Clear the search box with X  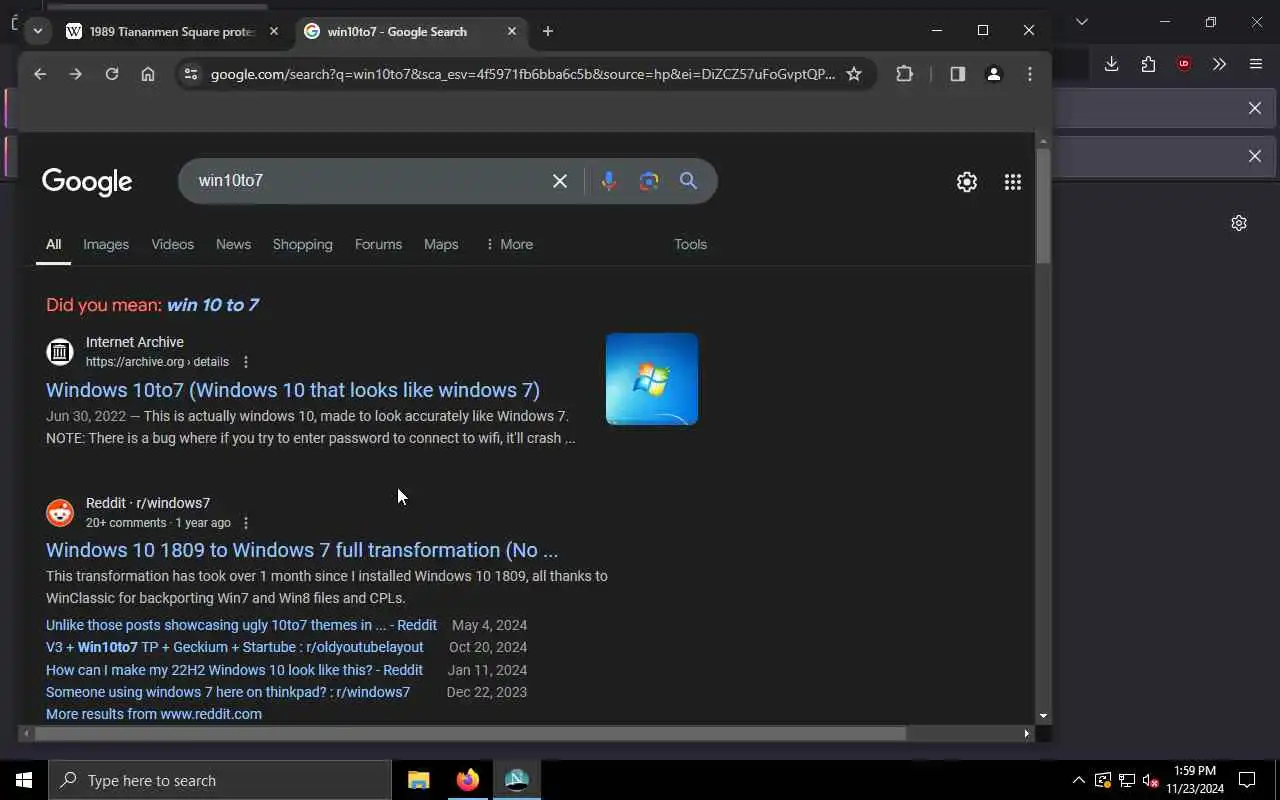[x=560, y=181]
